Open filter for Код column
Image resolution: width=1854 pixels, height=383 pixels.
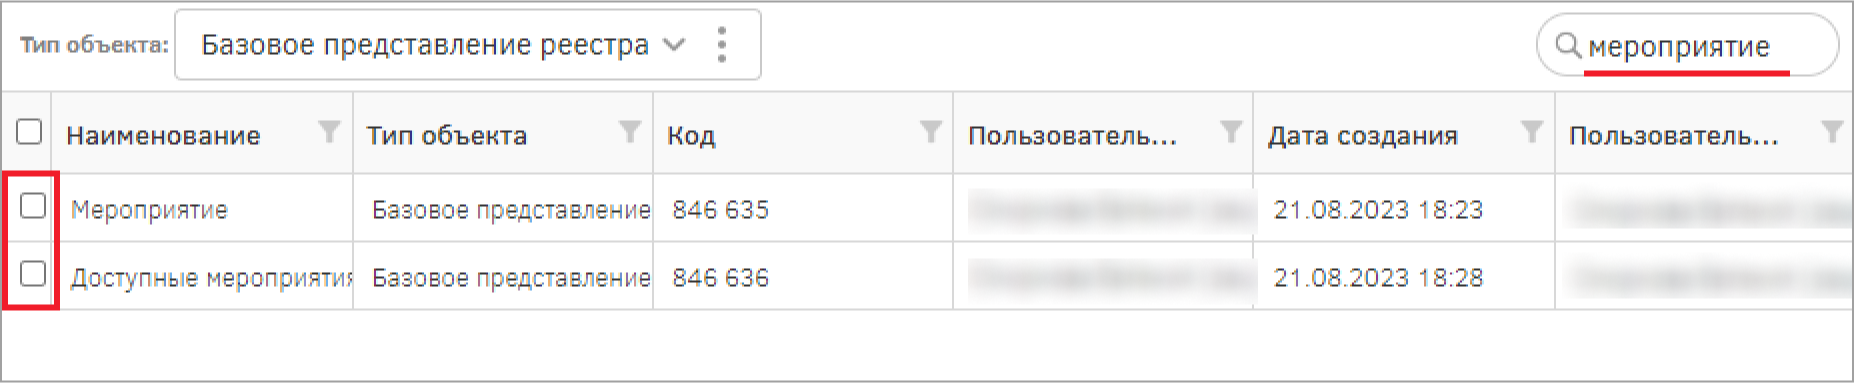tap(931, 131)
